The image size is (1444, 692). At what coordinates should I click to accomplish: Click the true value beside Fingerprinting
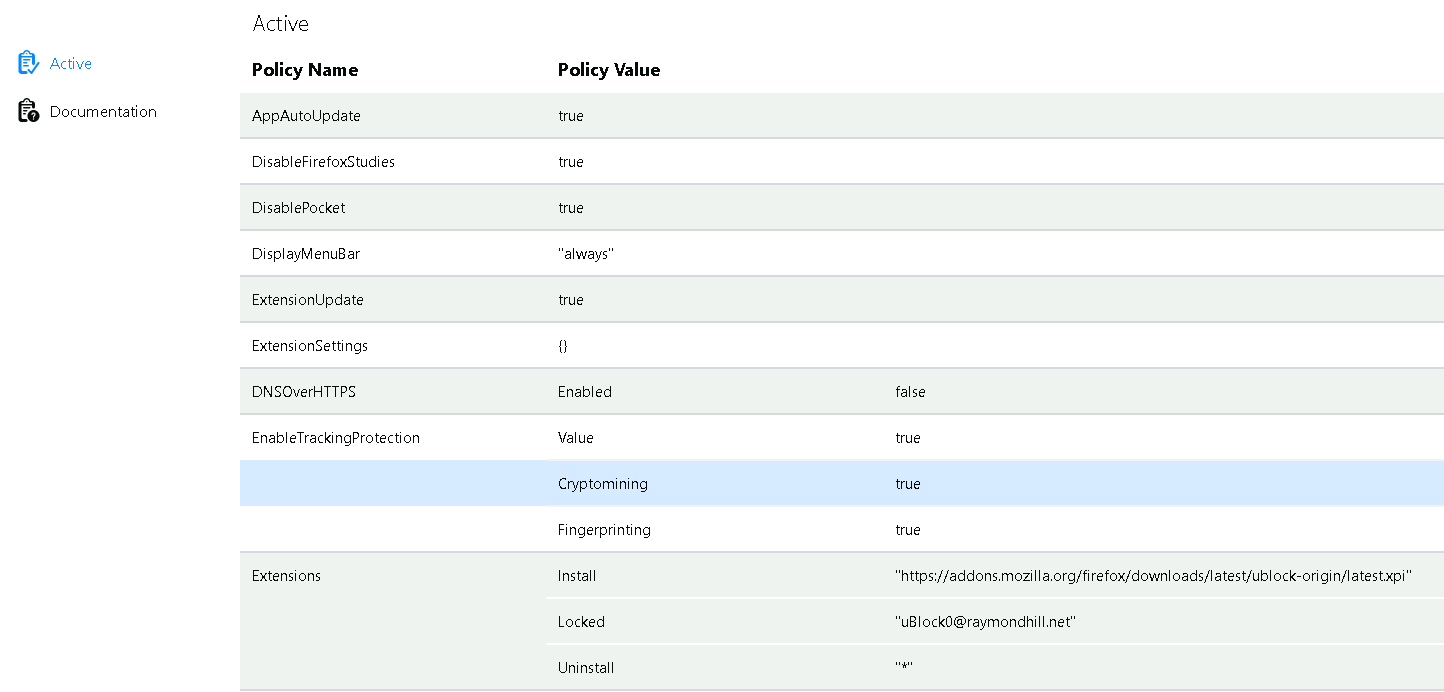(908, 530)
